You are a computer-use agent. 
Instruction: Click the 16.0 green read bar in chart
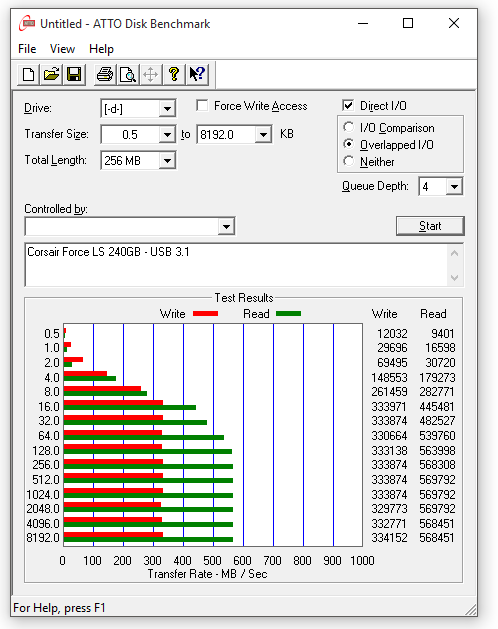click(x=130, y=408)
